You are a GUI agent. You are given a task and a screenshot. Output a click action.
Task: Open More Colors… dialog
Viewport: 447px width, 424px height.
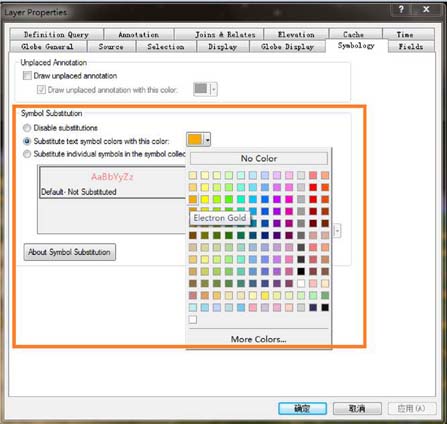point(259,339)
